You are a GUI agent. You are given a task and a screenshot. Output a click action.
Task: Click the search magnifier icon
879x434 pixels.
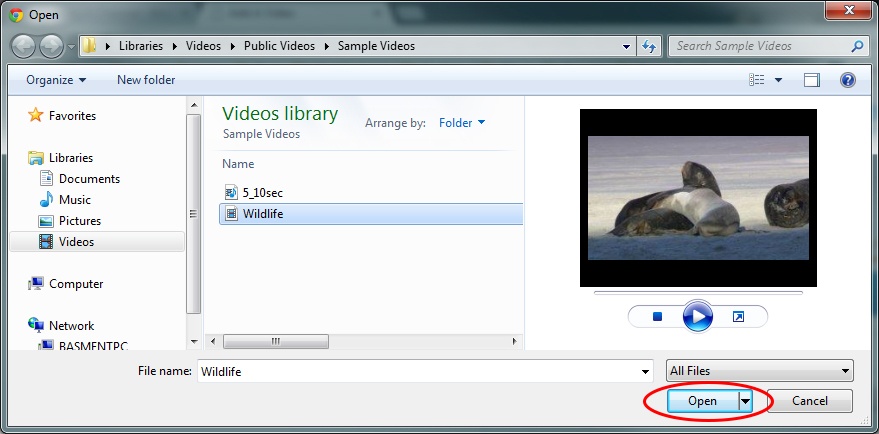point(857,46)
